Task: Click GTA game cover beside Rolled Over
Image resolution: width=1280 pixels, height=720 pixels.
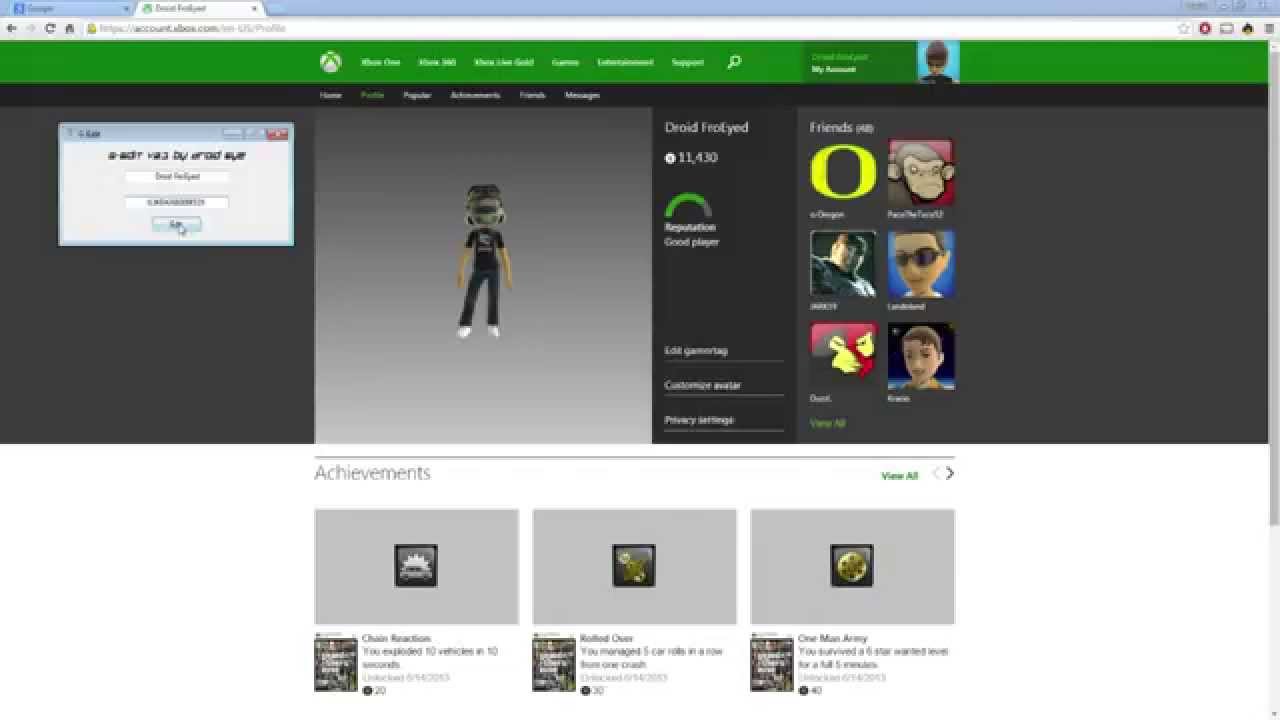Action: [x=554, y=662]
